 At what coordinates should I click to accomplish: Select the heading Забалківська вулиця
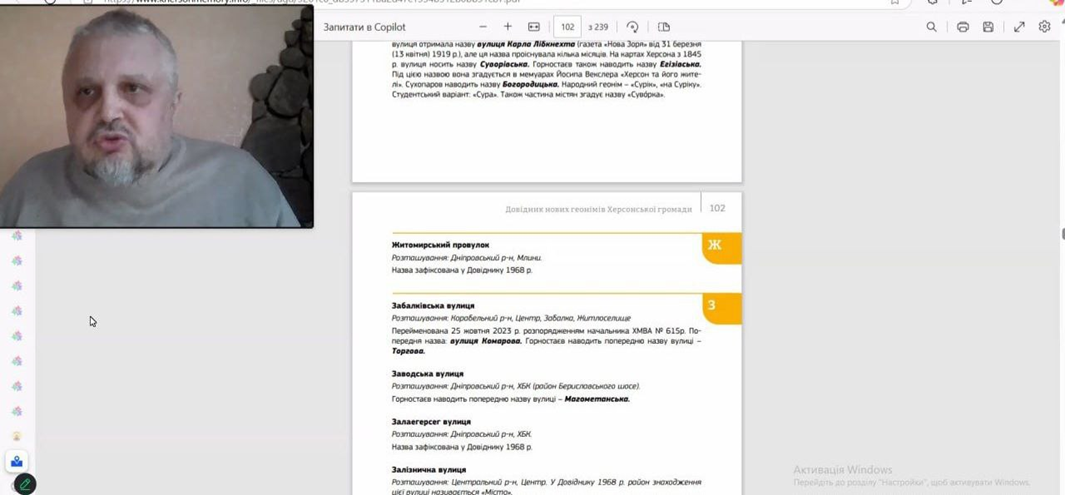coord(433,306)
